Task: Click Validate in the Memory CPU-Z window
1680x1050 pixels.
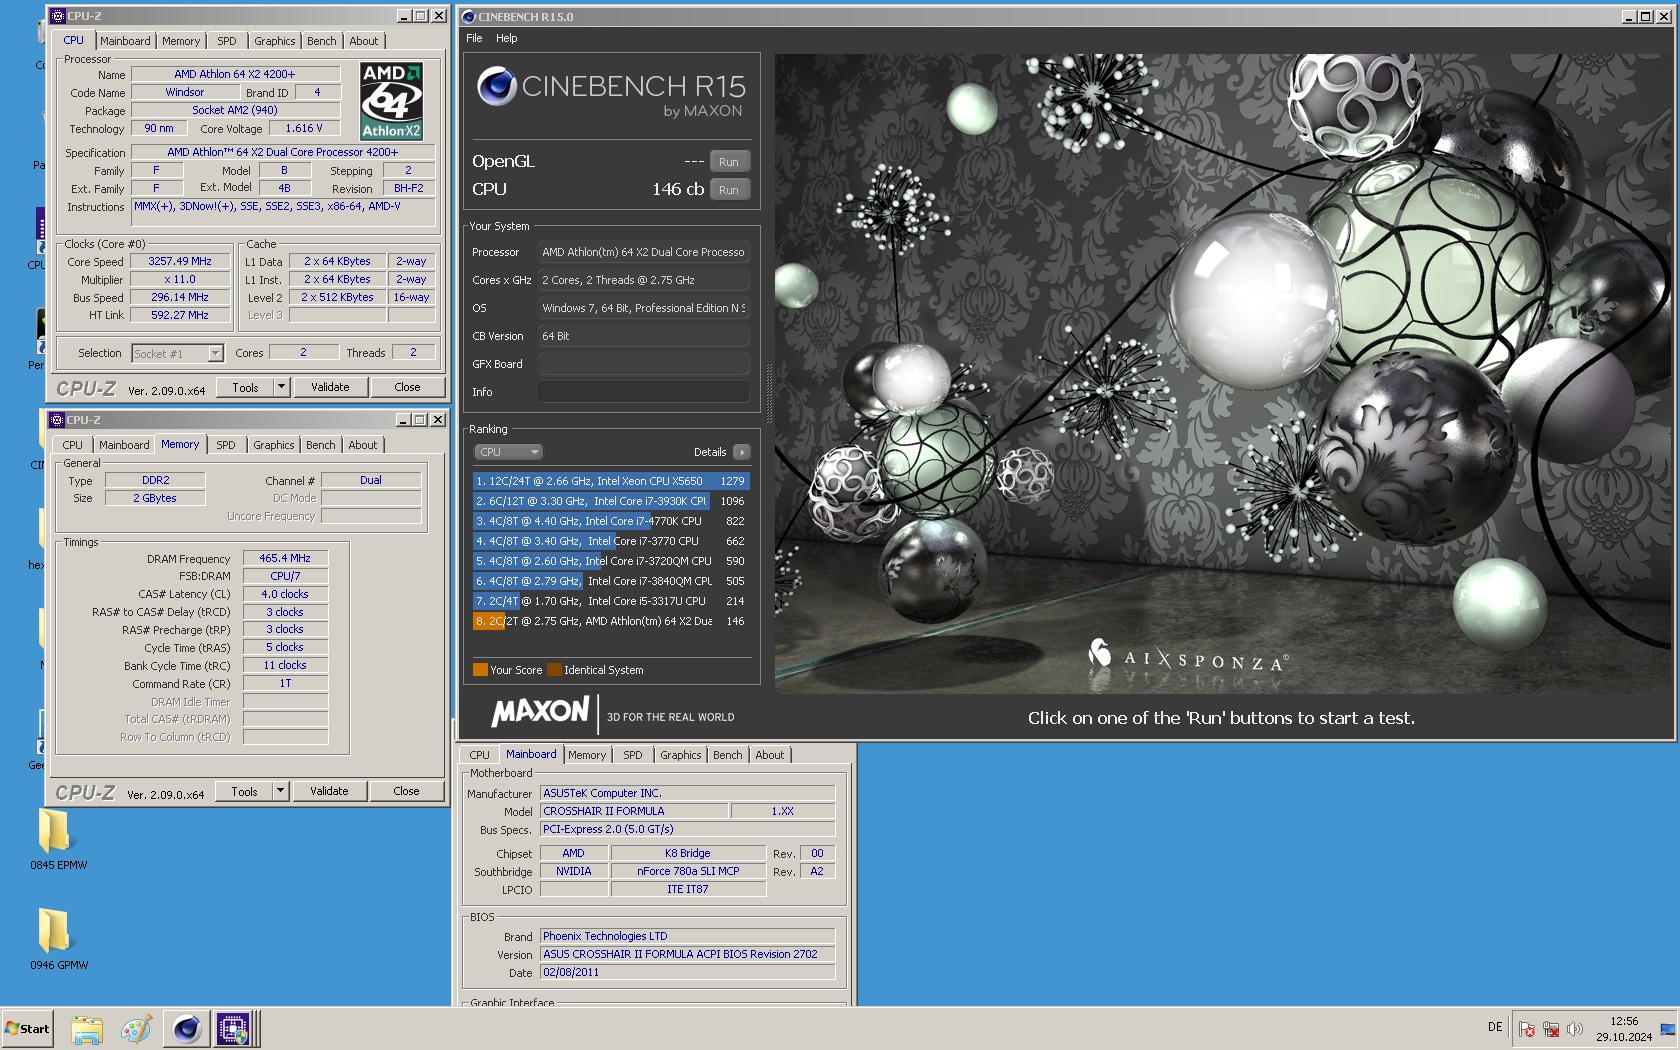Action: [x=329, y=791]
